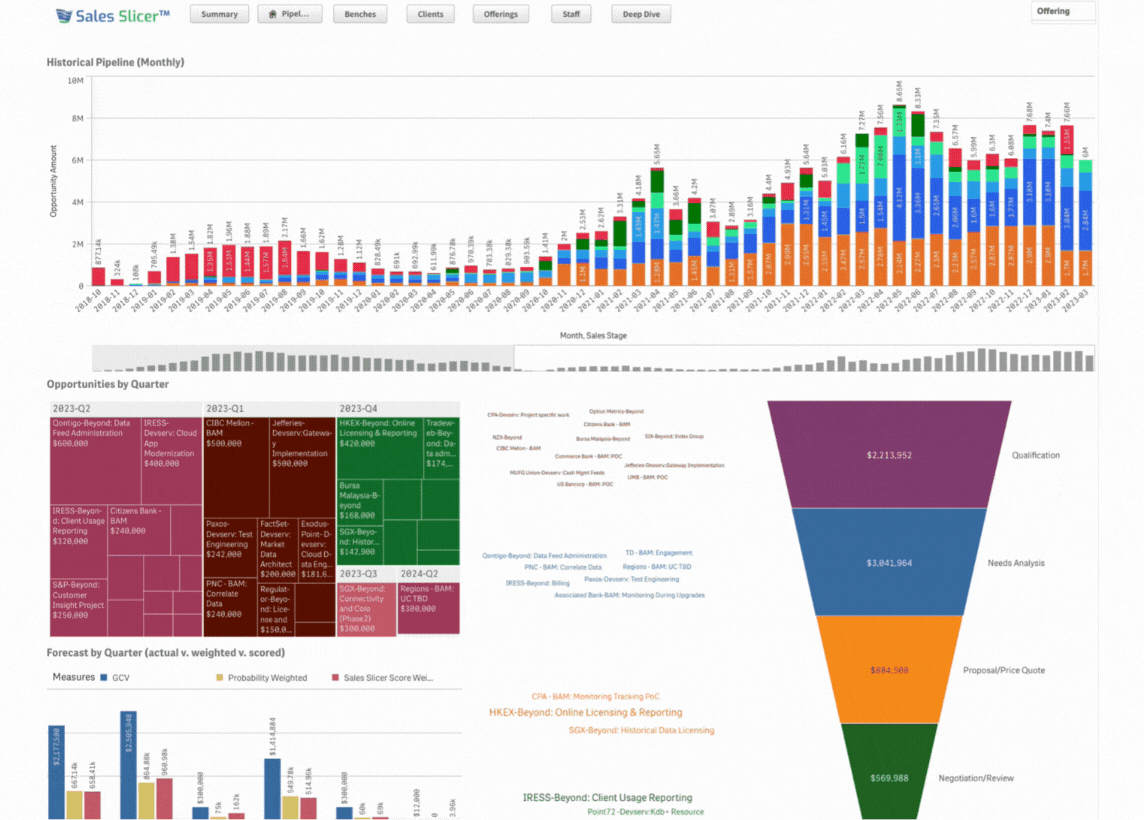Click the Jefferies-Devserv Gateway Implementation tile
This screenshot has height=820, width=1144.
pos(302,467)
